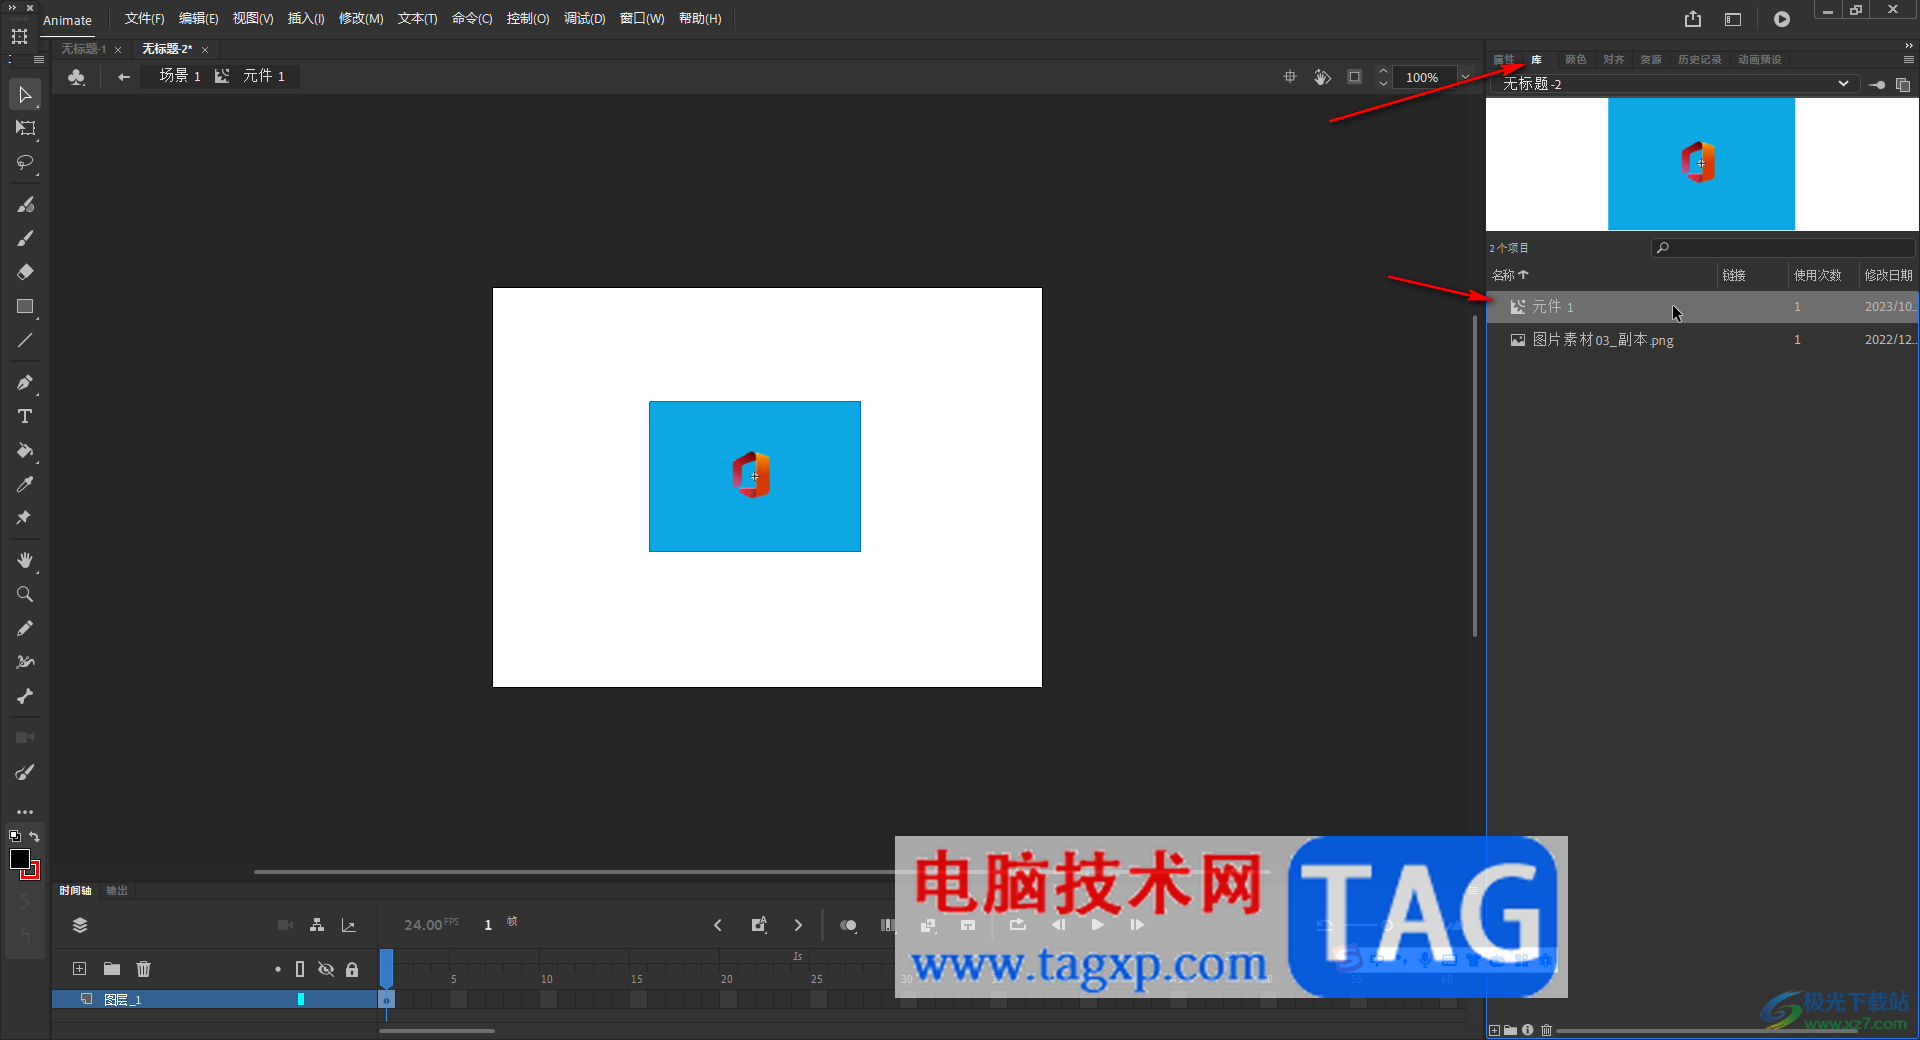1920x1040 pixels.
Task: Select the Classic Brush tool
Action: click(x=25, y=238)
